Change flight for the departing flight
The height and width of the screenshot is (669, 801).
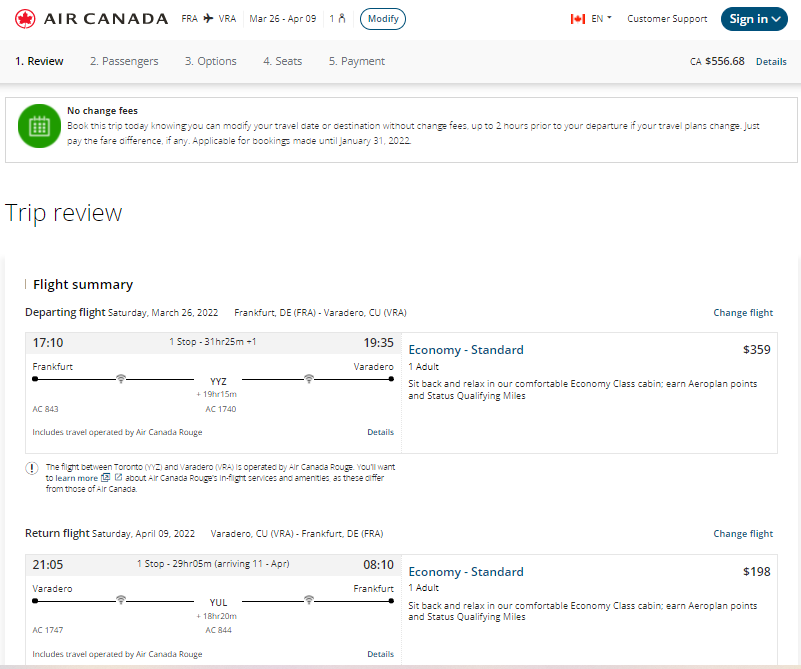743,313
